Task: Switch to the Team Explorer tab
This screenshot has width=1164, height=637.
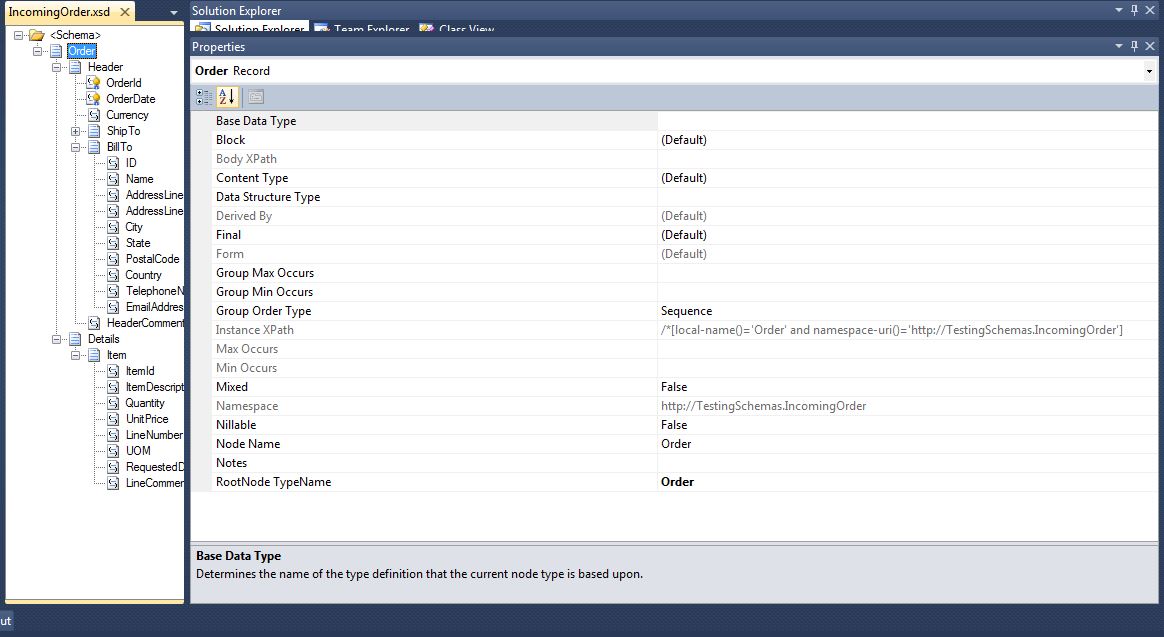Action: click(362, 28)
